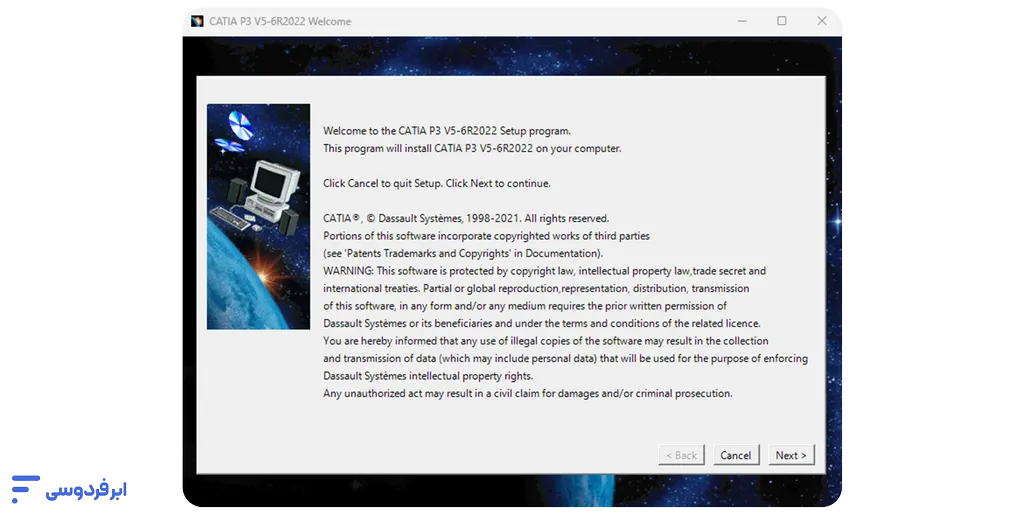Minimize the CATIA Welcome window

pos(742,21)
